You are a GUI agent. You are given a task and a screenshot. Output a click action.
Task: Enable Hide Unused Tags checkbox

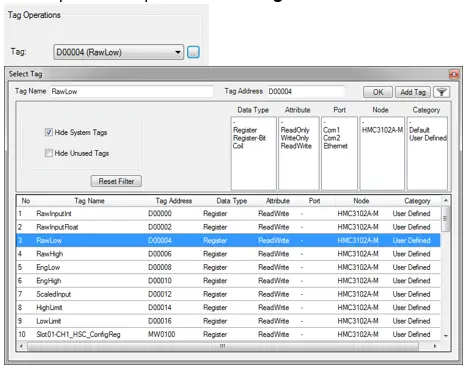point(49,153)
